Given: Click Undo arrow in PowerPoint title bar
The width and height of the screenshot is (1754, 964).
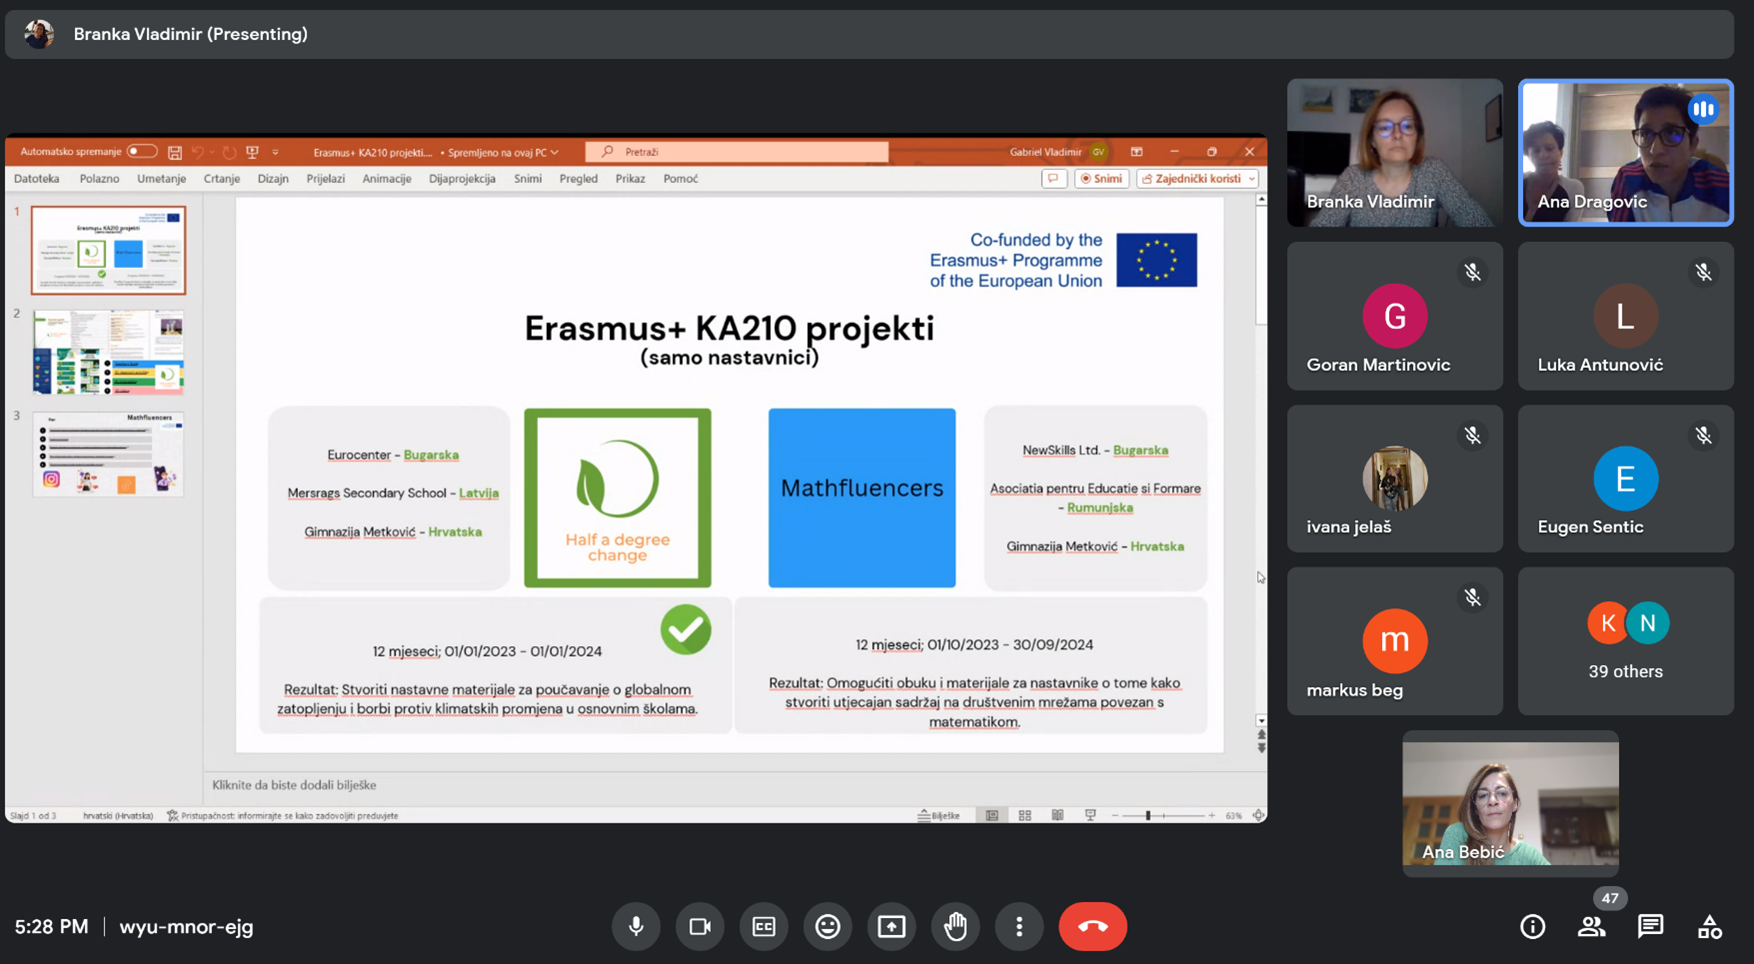Looking at the screenshot, I should click(x=197, y=152).
